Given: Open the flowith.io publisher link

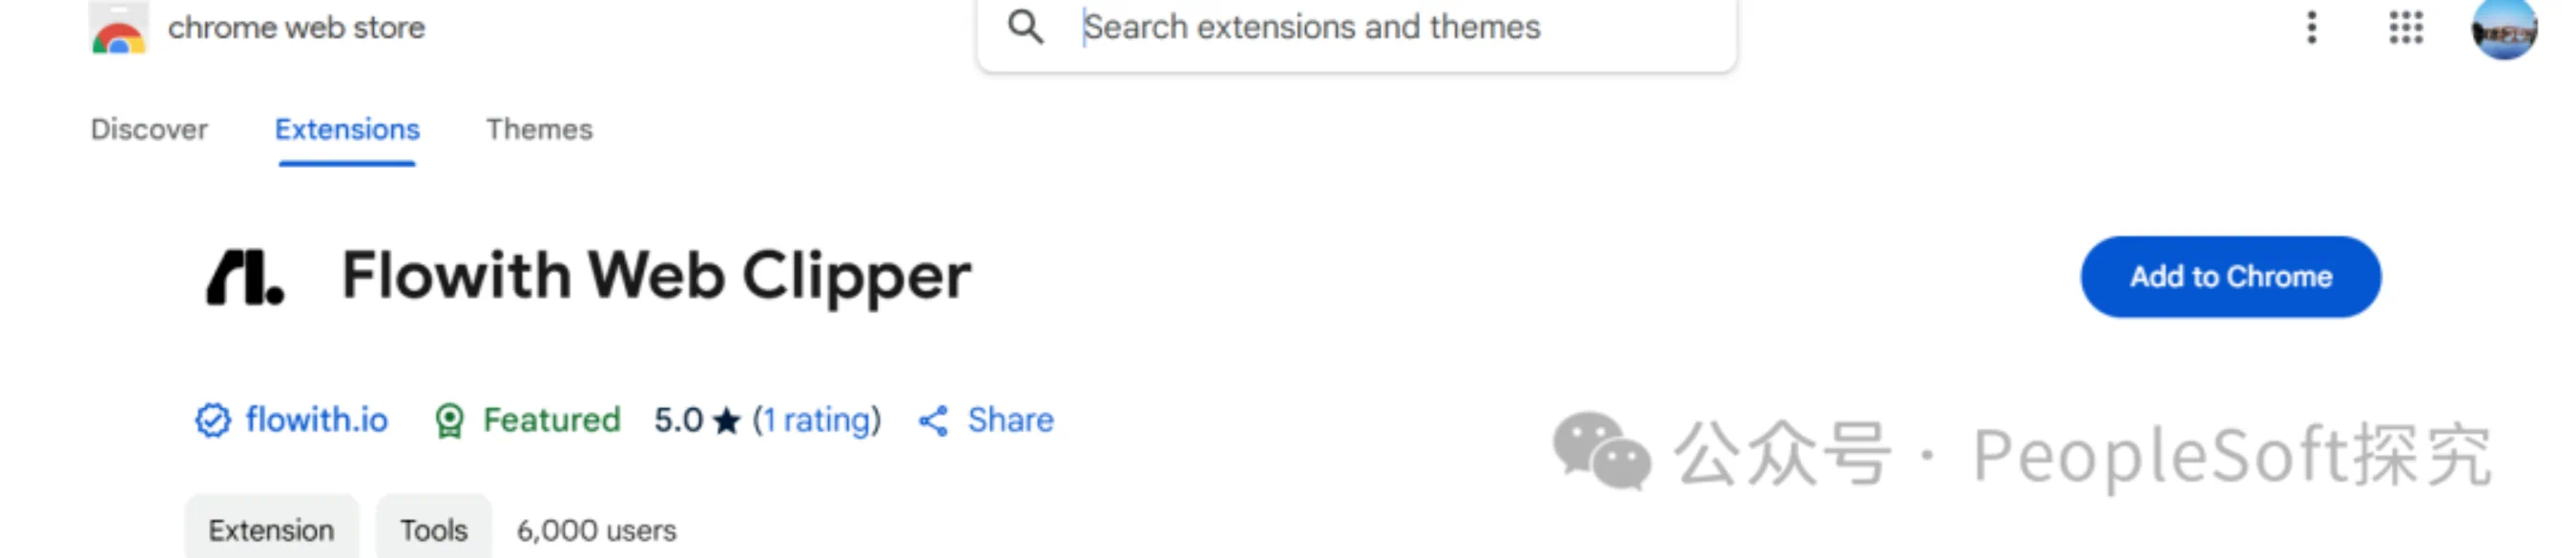Looking at the screenshot, I should point(316,420).
